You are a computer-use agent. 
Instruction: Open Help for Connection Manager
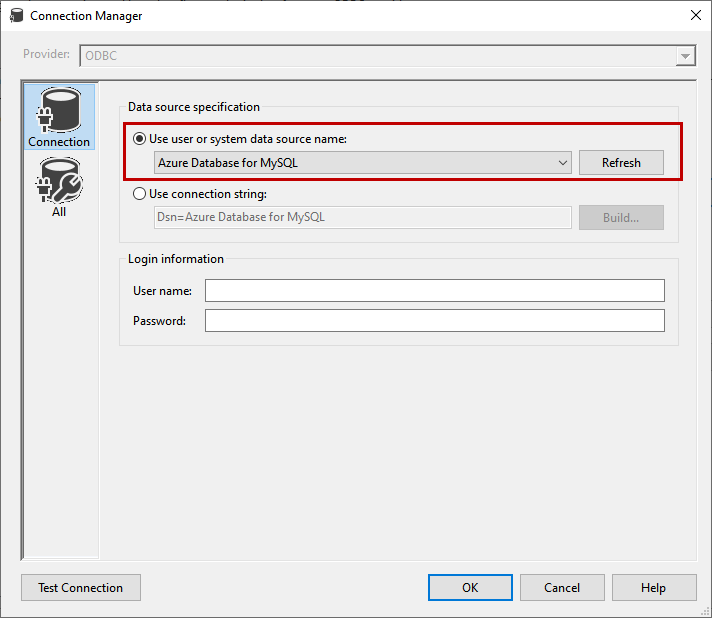[x=653, y=588]
